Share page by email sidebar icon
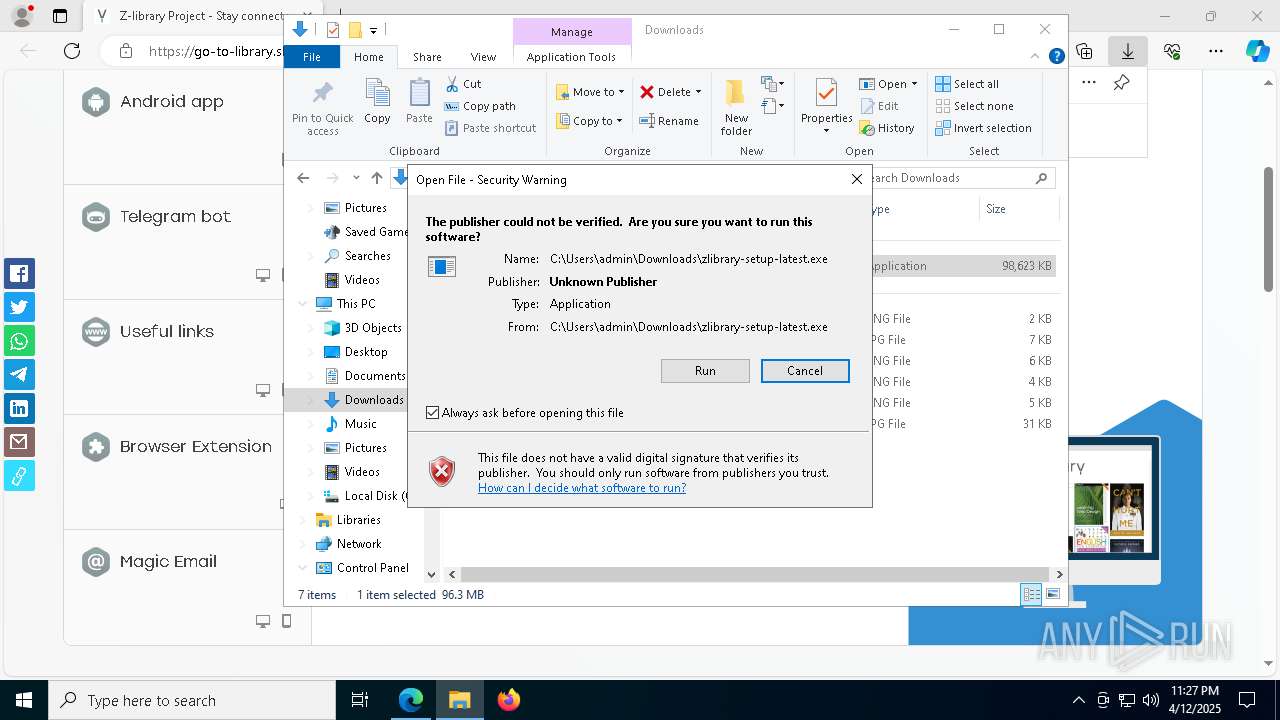 pos(19,441)
